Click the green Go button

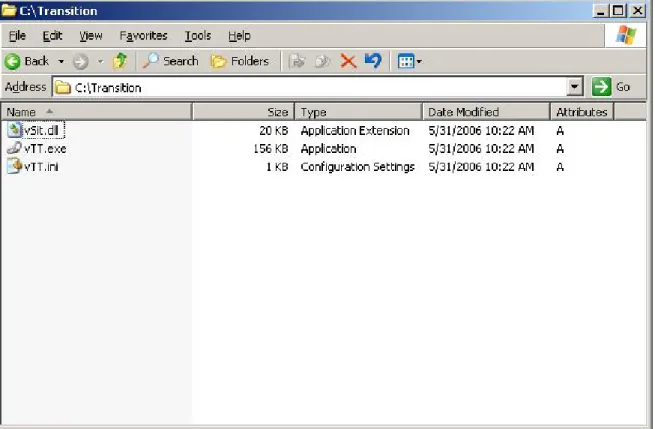611,87
